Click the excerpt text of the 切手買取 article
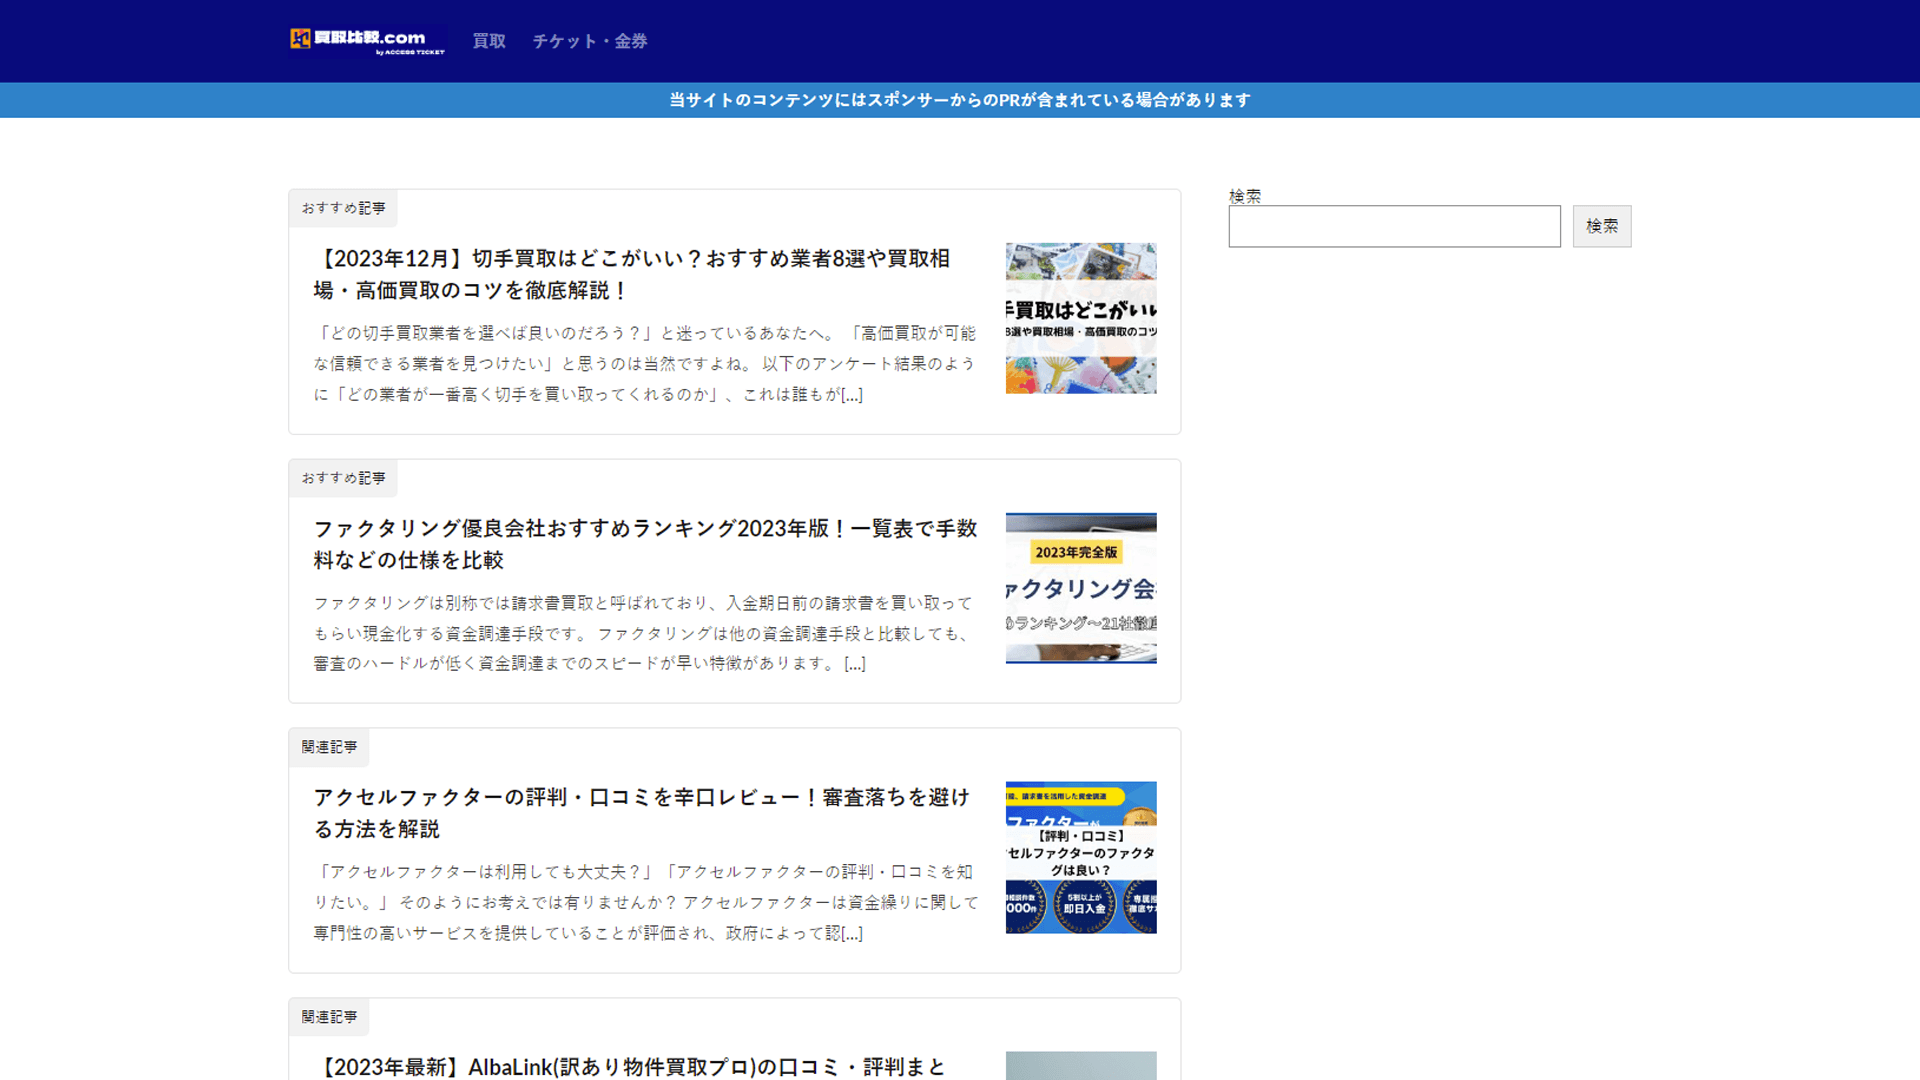The image size is (1920, 1080). pos(645,364)
